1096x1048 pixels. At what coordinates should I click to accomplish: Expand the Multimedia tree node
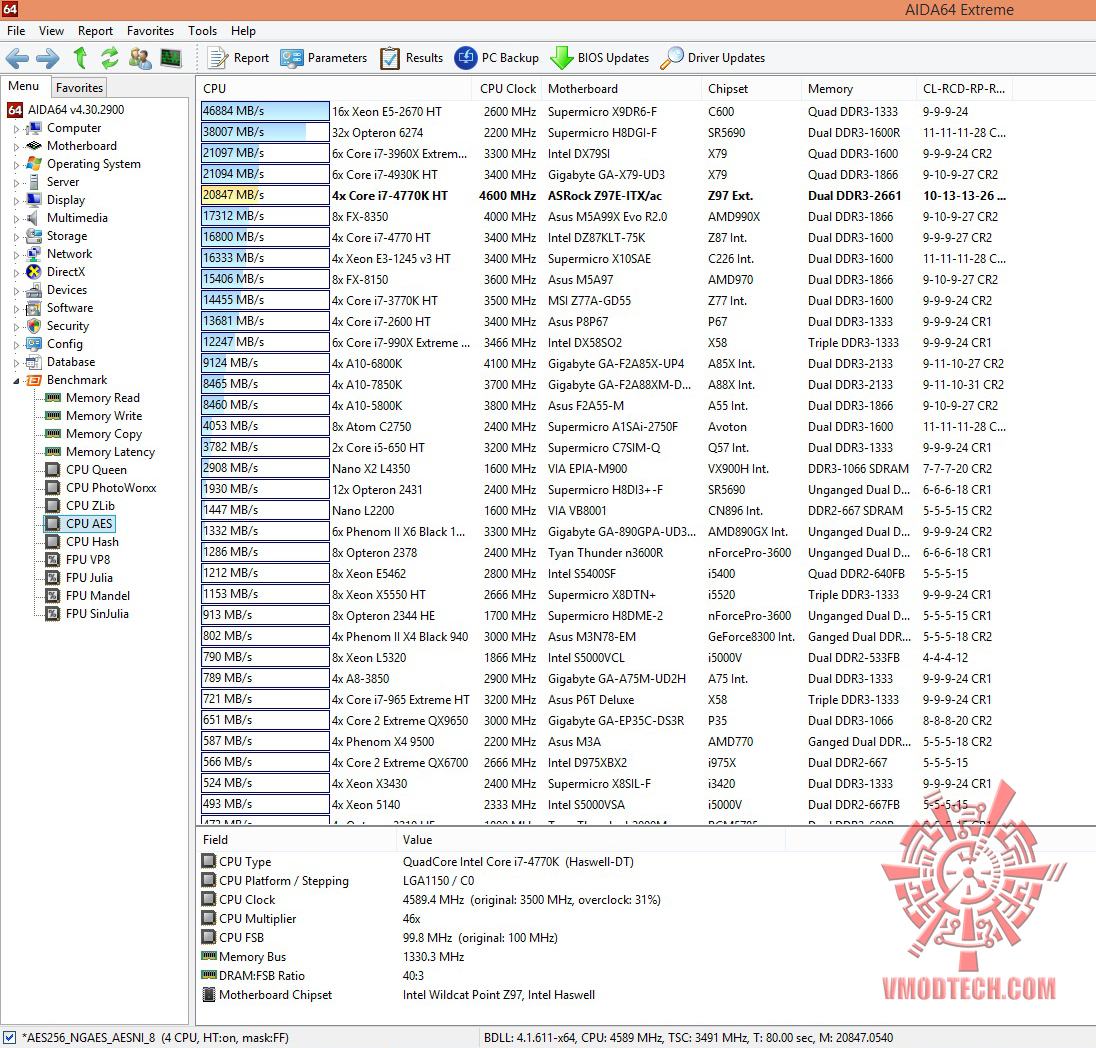coord(16,218)
